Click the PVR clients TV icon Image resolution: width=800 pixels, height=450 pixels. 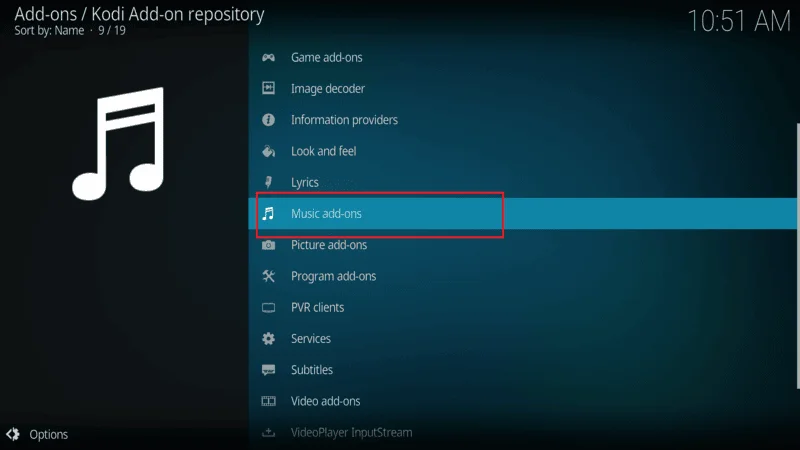[x=268, y=308]
